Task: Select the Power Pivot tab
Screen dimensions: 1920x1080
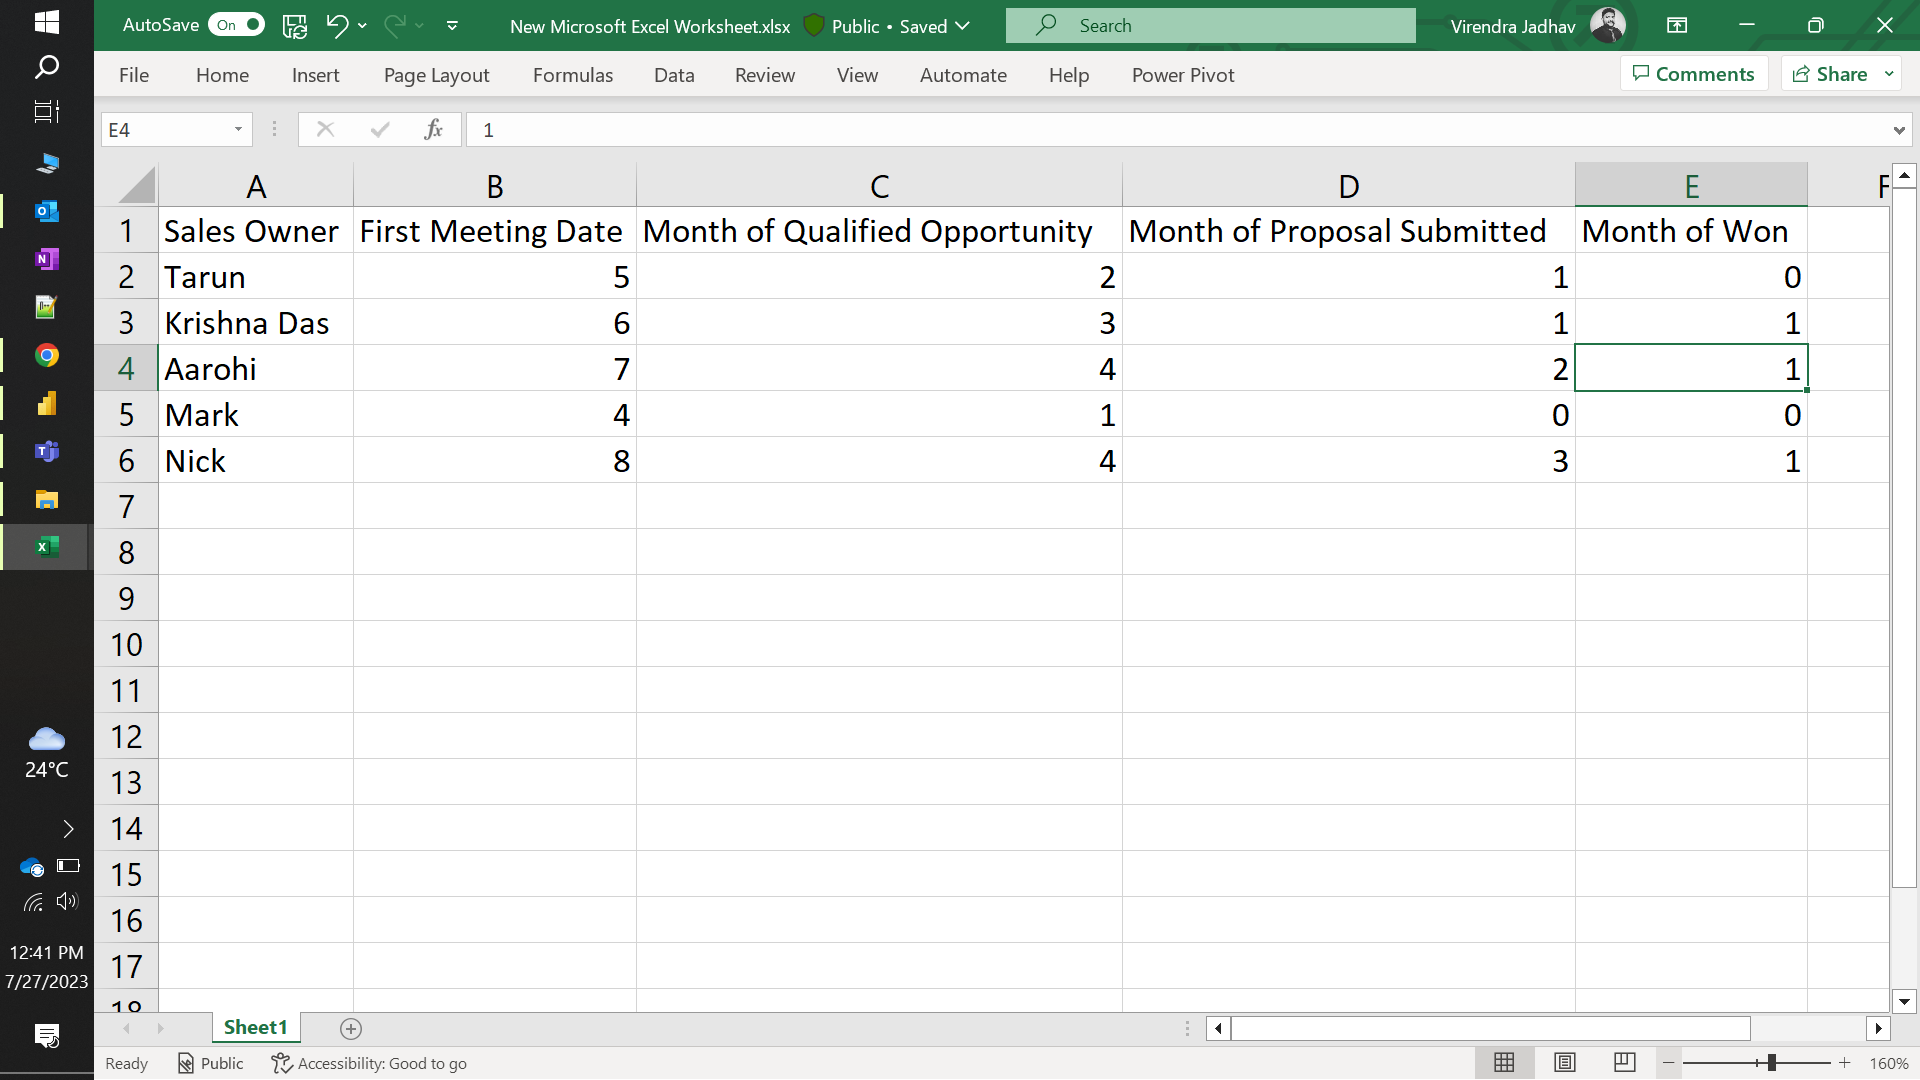Action: (x=1183, y=75)
